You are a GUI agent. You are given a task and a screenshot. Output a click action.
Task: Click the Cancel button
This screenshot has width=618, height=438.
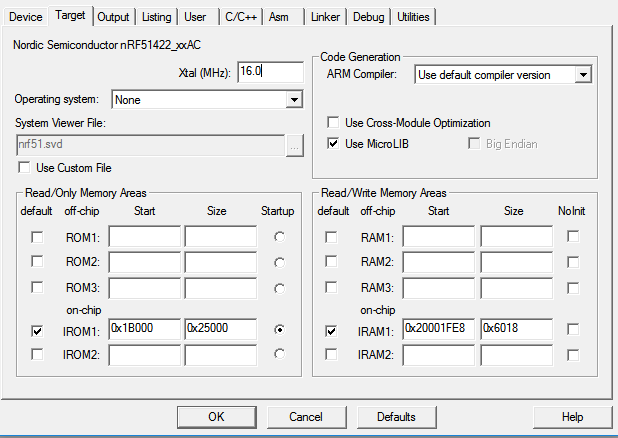pyautogui.click(x=306, y=417)
